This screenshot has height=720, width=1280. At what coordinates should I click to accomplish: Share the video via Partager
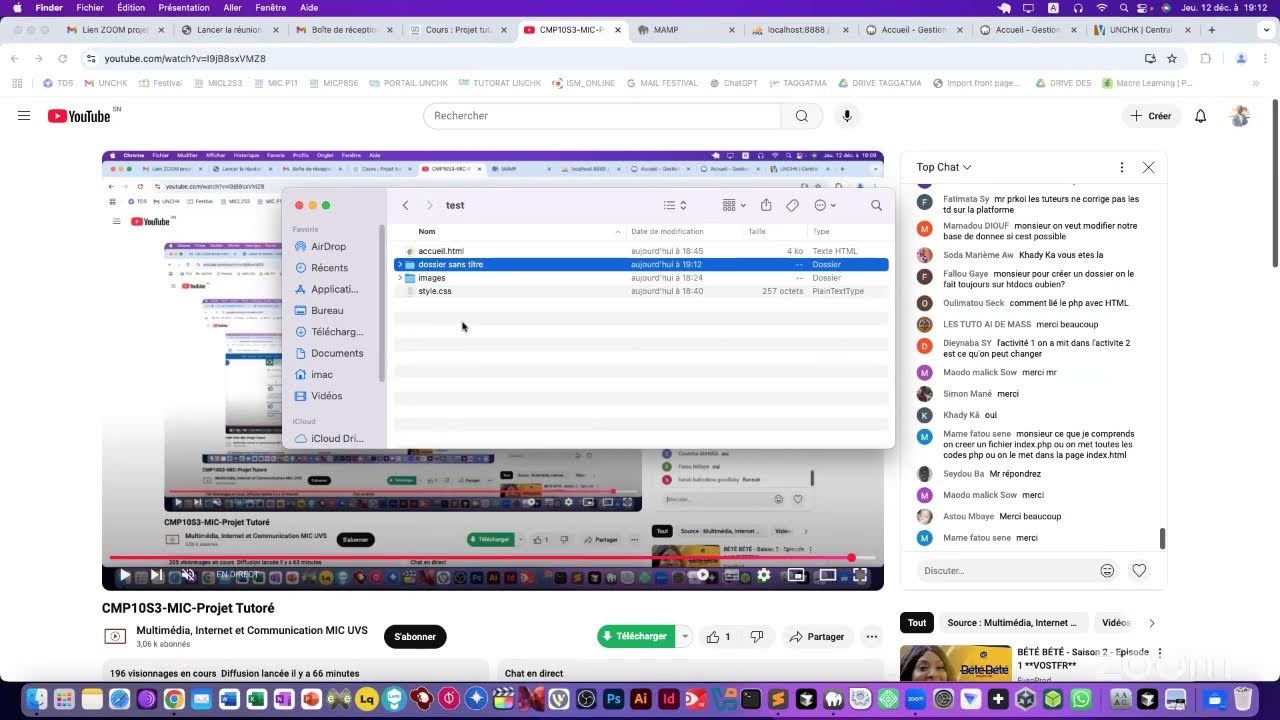[816, 637]
